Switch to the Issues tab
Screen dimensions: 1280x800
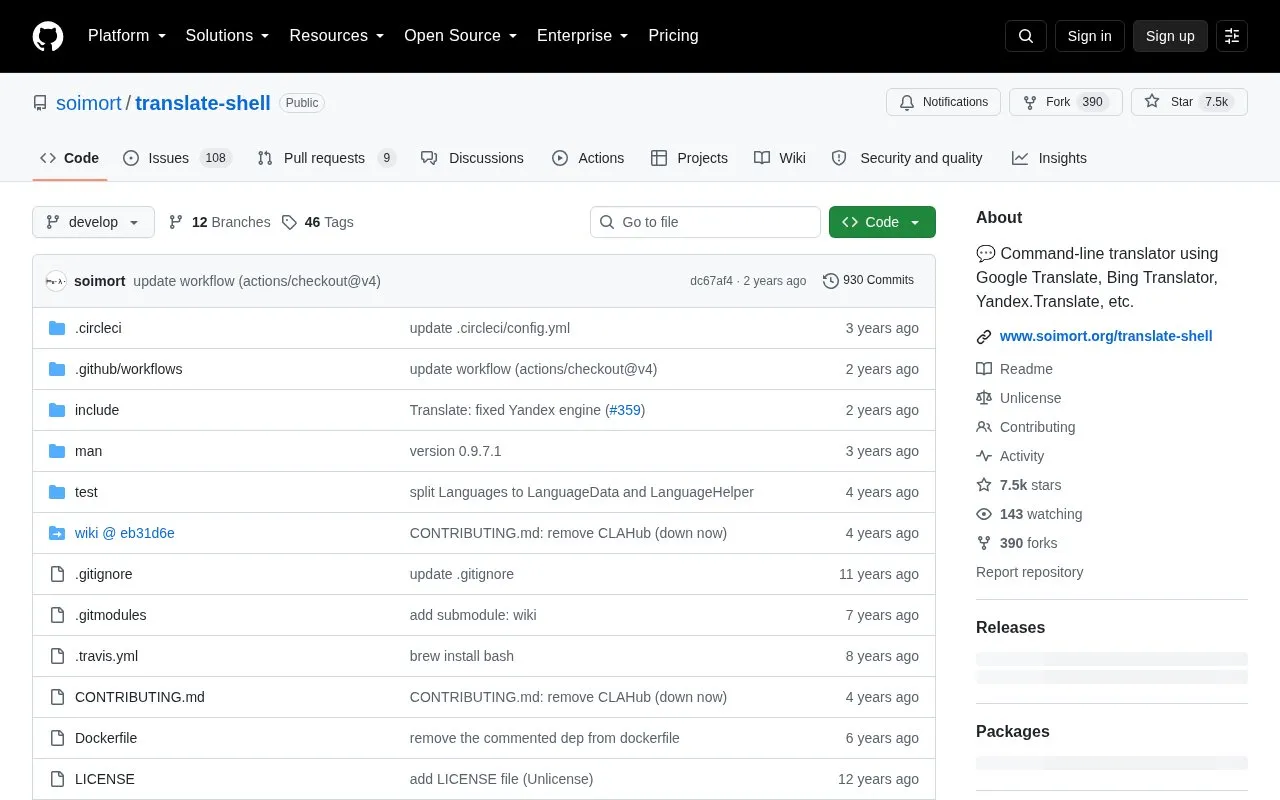[177, 158]
